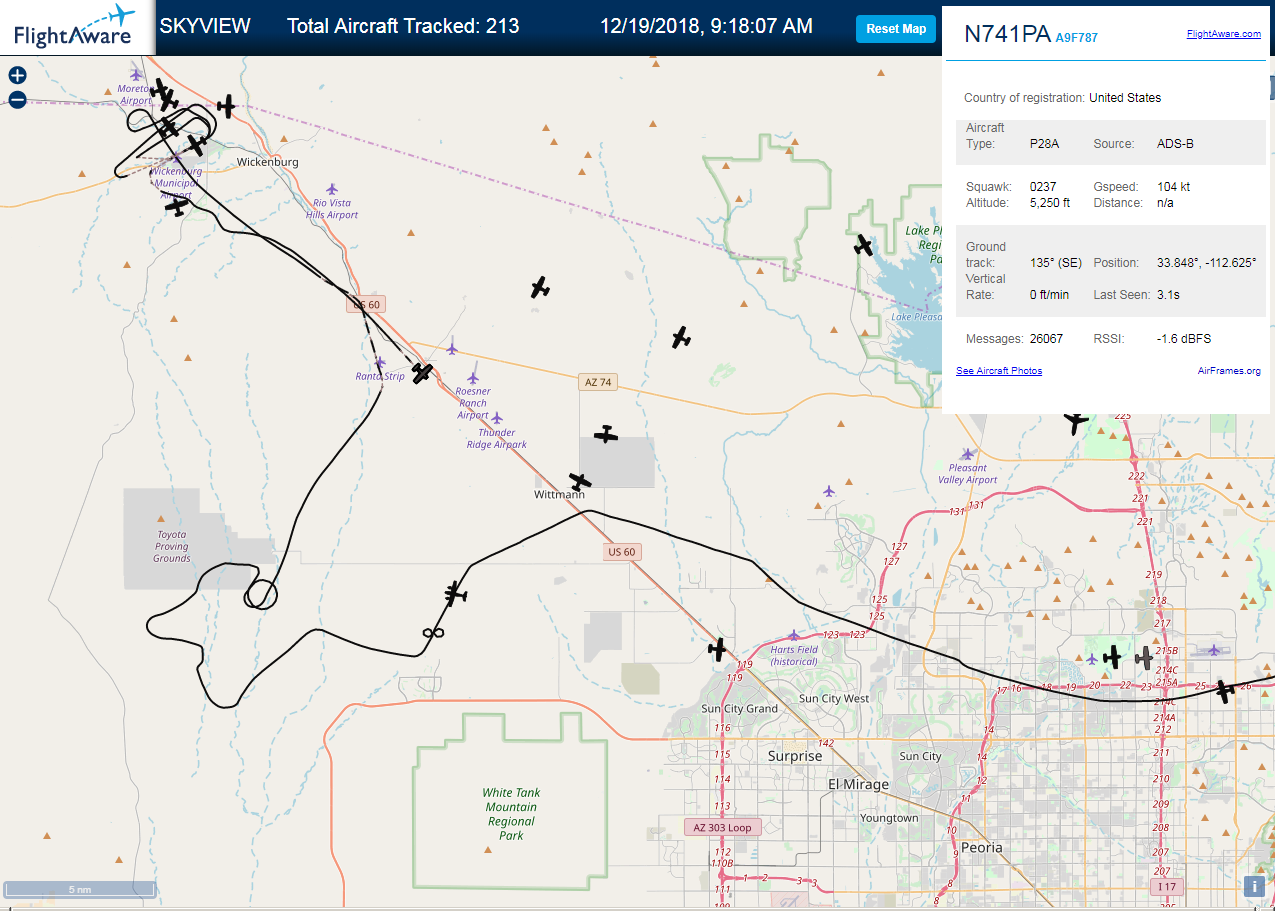Image resolution: width=1275 pixels, height=911 pixels.
Task: Select the squawk value 0237
Action: tap(1043, 187)
